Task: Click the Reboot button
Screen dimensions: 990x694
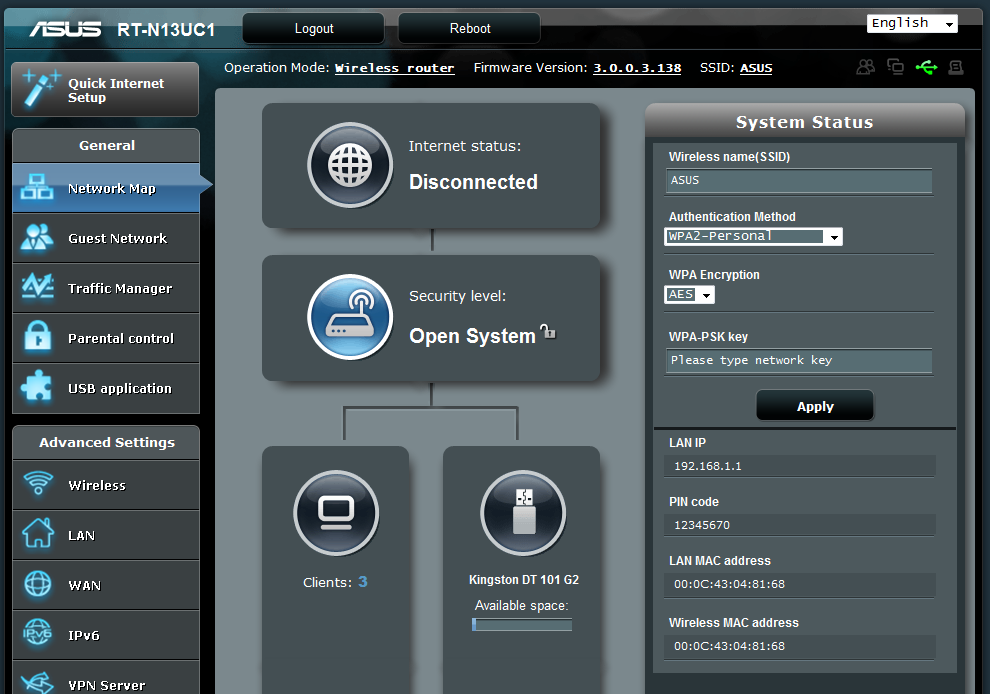Action: click(469, 28)
